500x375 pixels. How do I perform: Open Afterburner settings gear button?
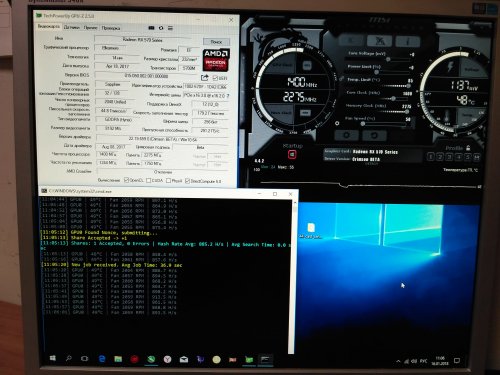[346, 135]
